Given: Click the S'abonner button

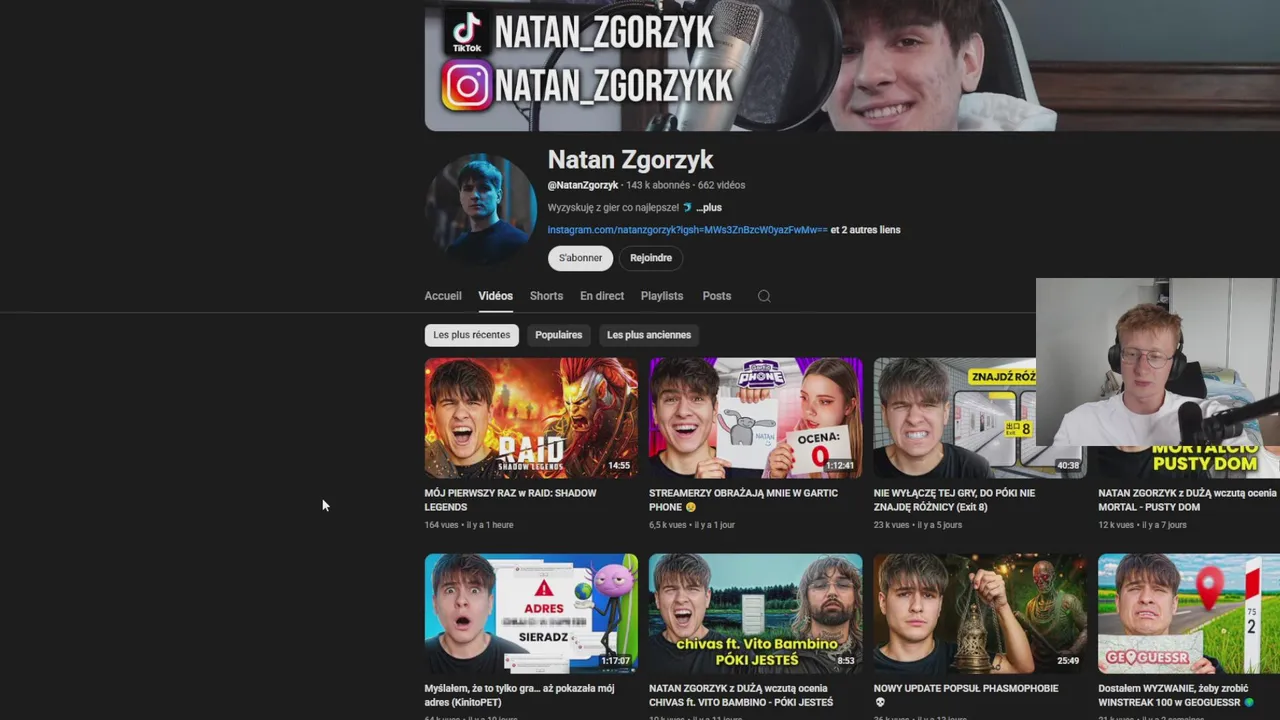Looking at the screenshot, I should pyautogui.click(x=580, y=258).
